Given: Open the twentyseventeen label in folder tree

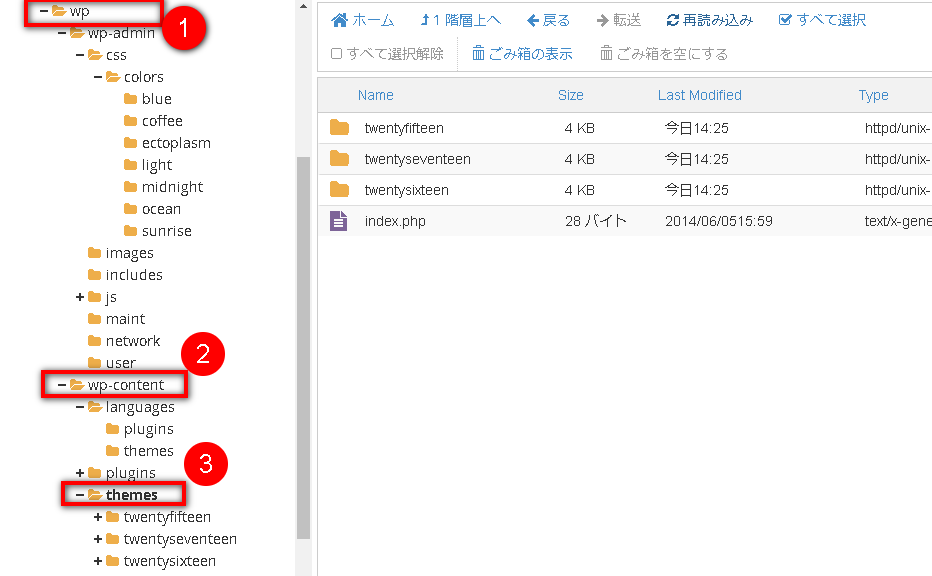Looking at the screenshot, I should tap(180, 539).
